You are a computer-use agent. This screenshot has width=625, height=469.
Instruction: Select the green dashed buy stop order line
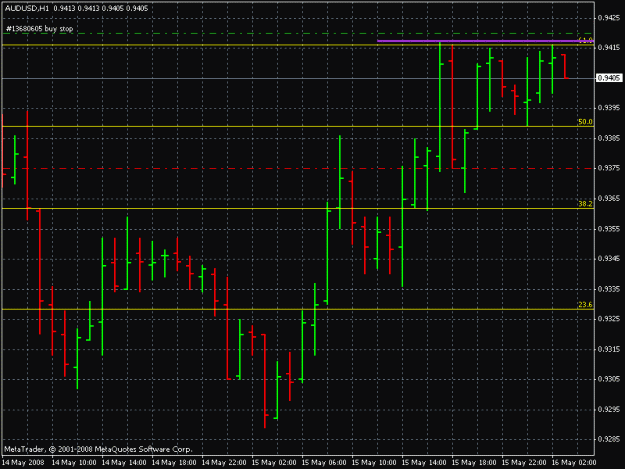coord(298,34)
